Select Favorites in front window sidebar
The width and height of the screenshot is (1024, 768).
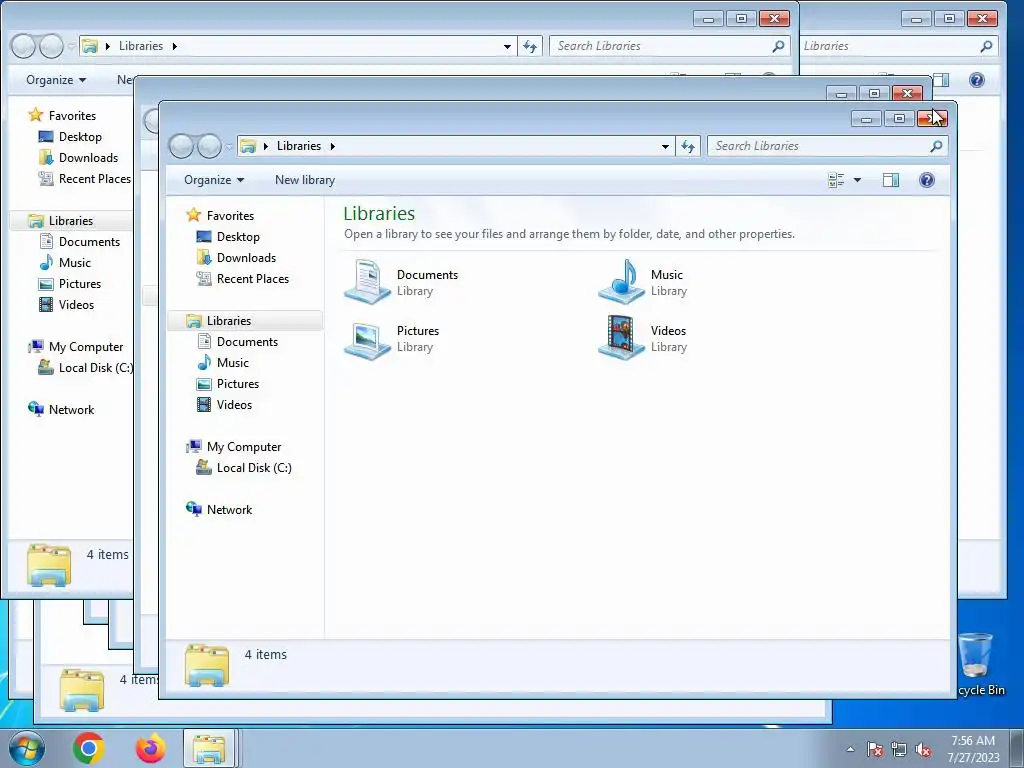click(220, 216)
